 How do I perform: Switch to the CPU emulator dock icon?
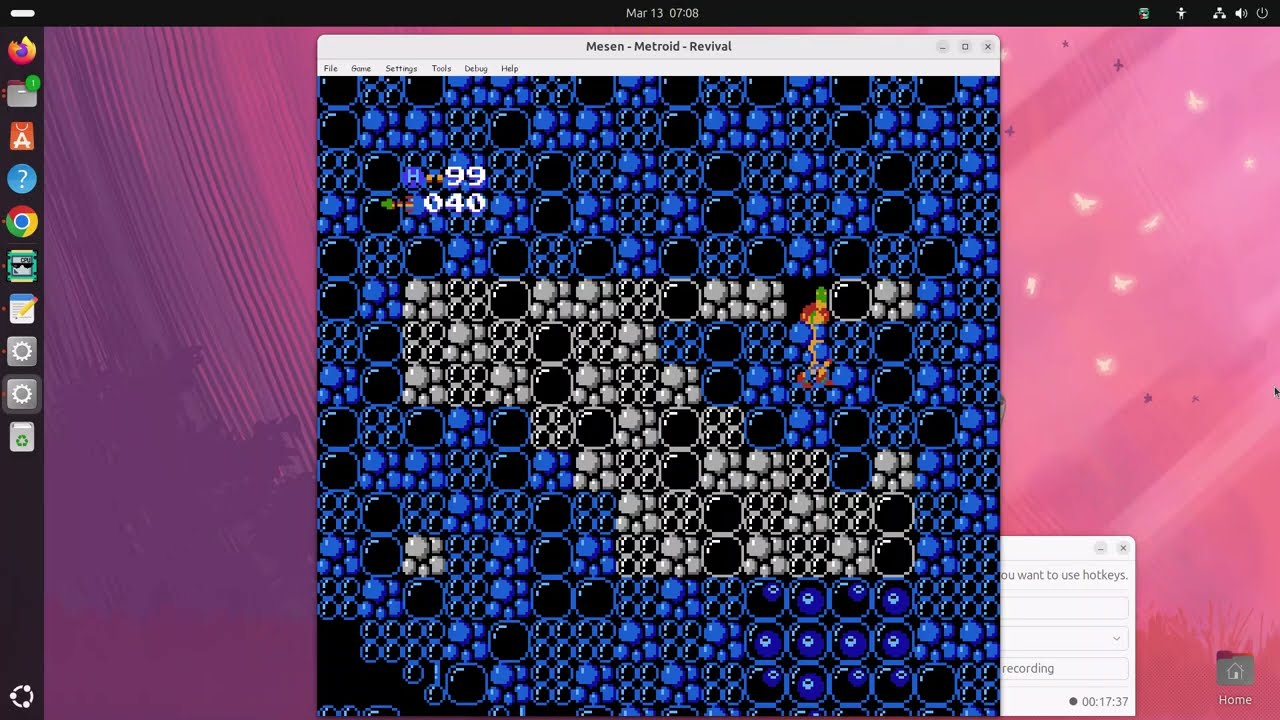(22, 265)
